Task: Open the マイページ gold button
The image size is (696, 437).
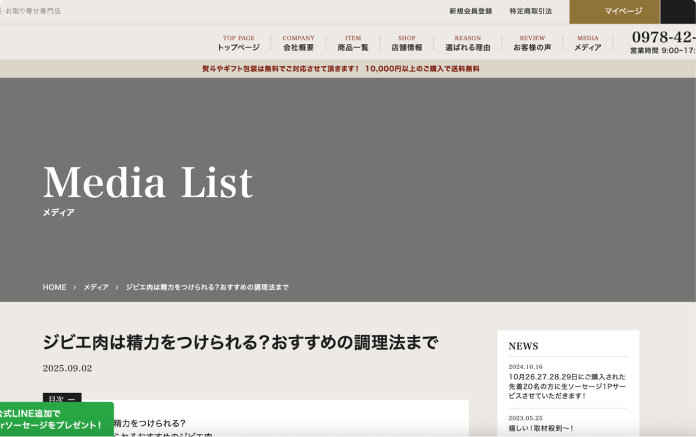Action: [x=614, y=11]
